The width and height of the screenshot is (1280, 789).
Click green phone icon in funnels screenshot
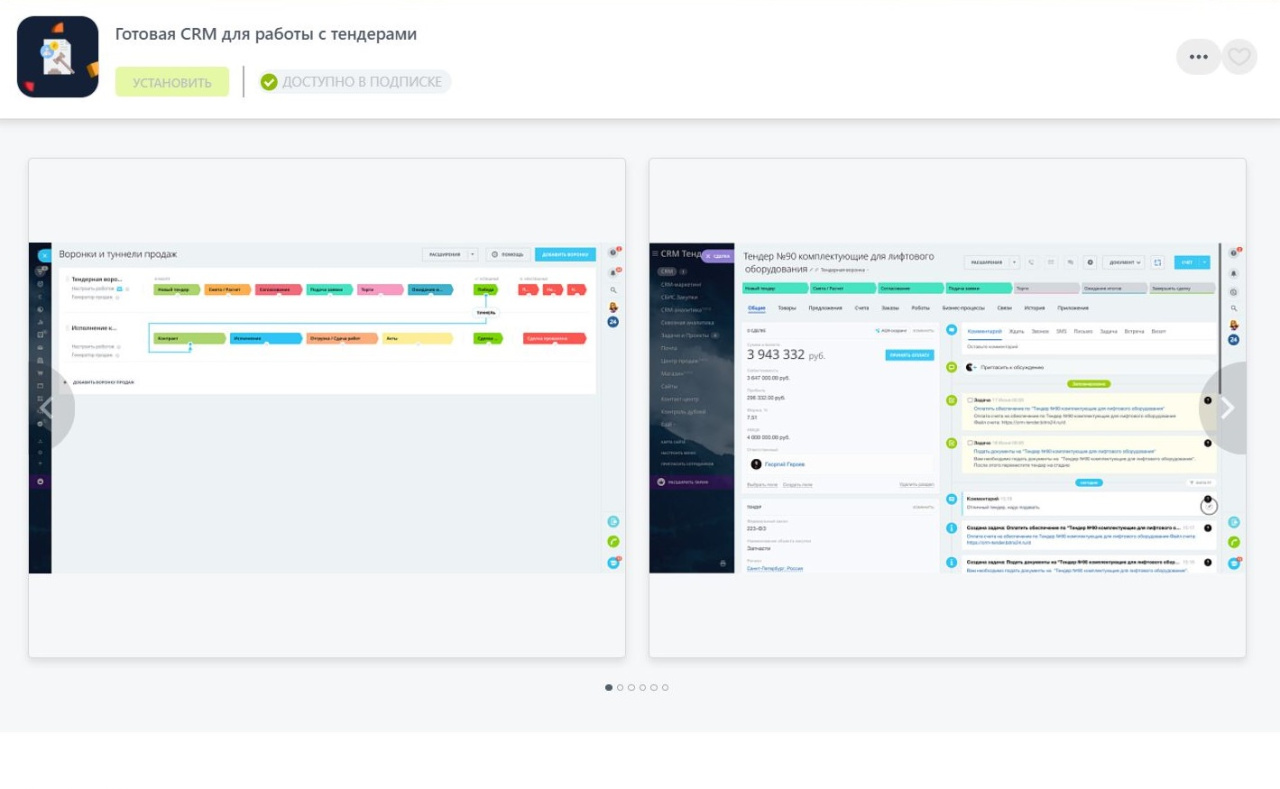point(613,542)
